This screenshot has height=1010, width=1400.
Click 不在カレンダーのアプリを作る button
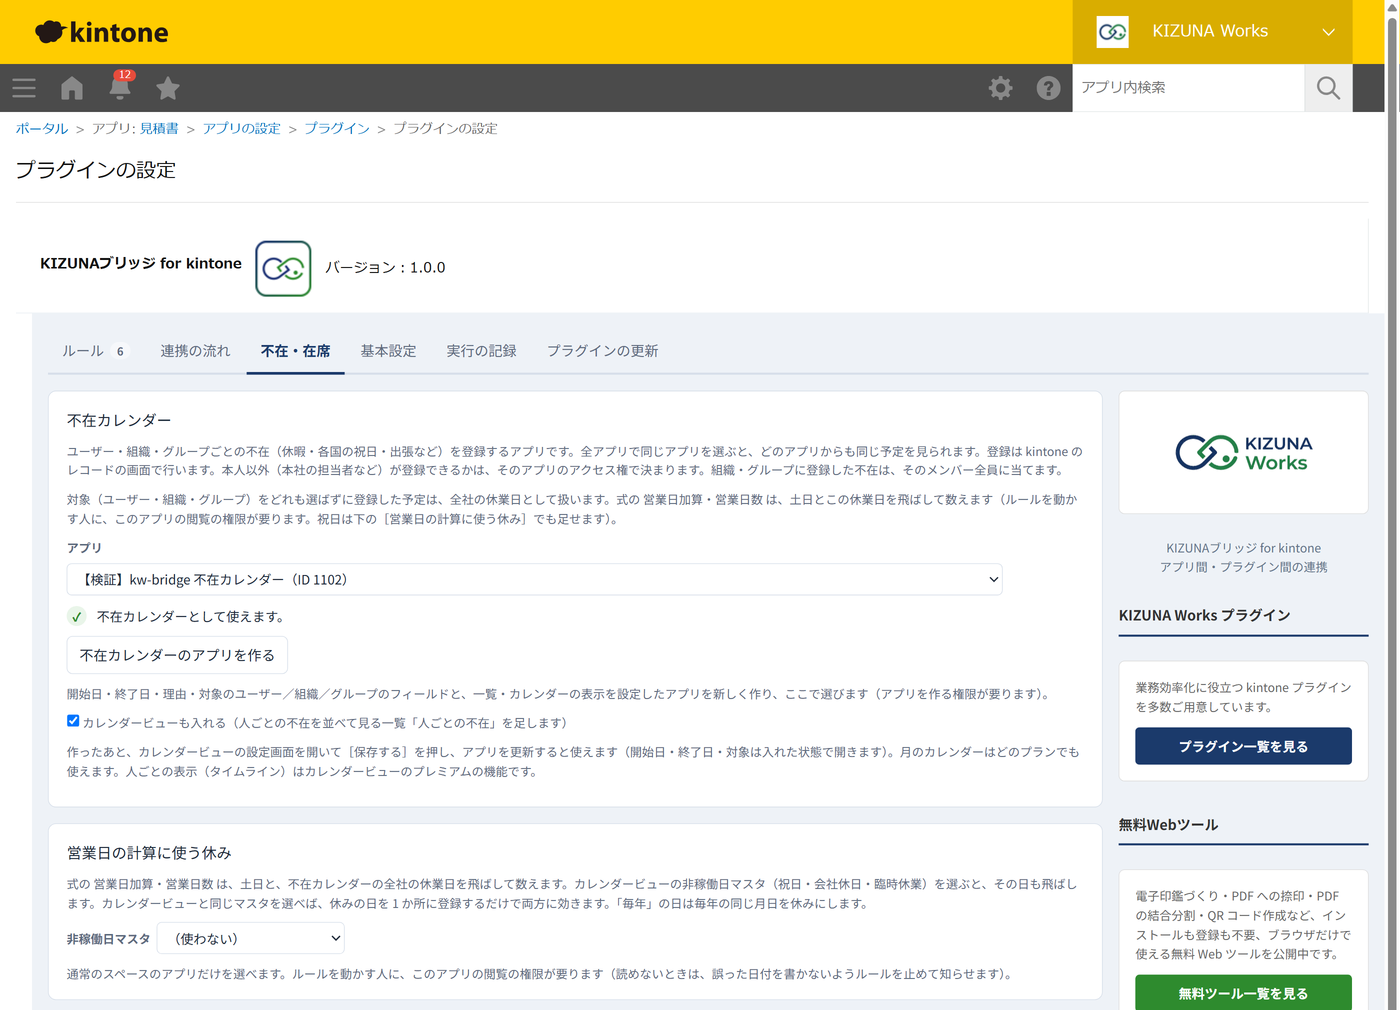tap(177, 655)
